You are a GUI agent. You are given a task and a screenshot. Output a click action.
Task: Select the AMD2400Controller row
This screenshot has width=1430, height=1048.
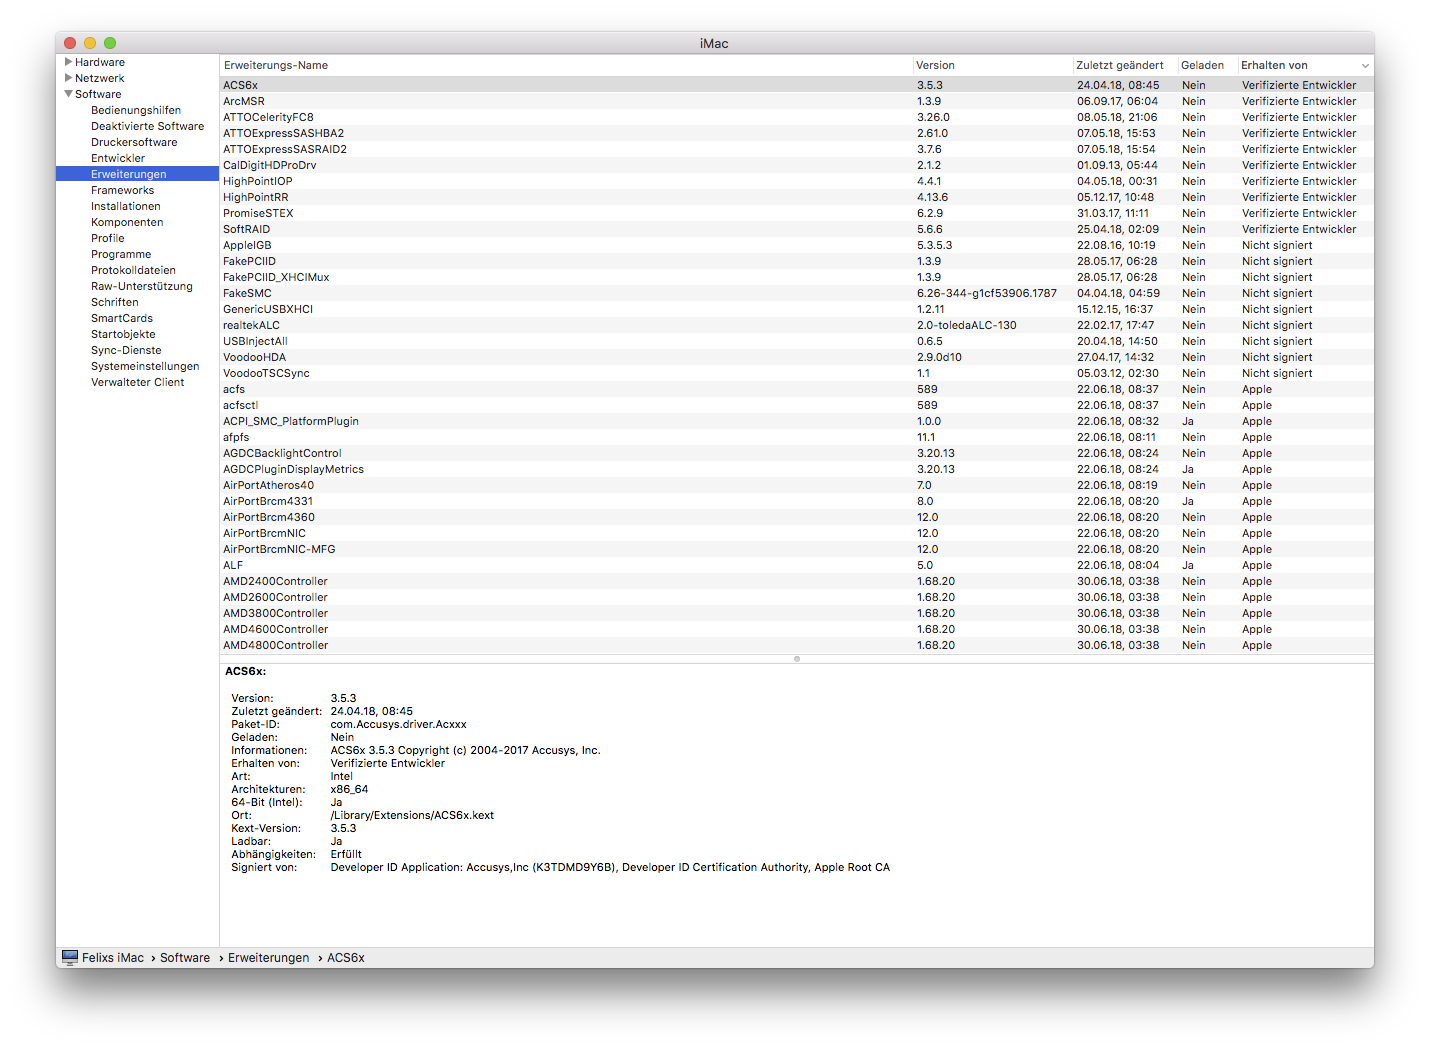click(797, 581)
